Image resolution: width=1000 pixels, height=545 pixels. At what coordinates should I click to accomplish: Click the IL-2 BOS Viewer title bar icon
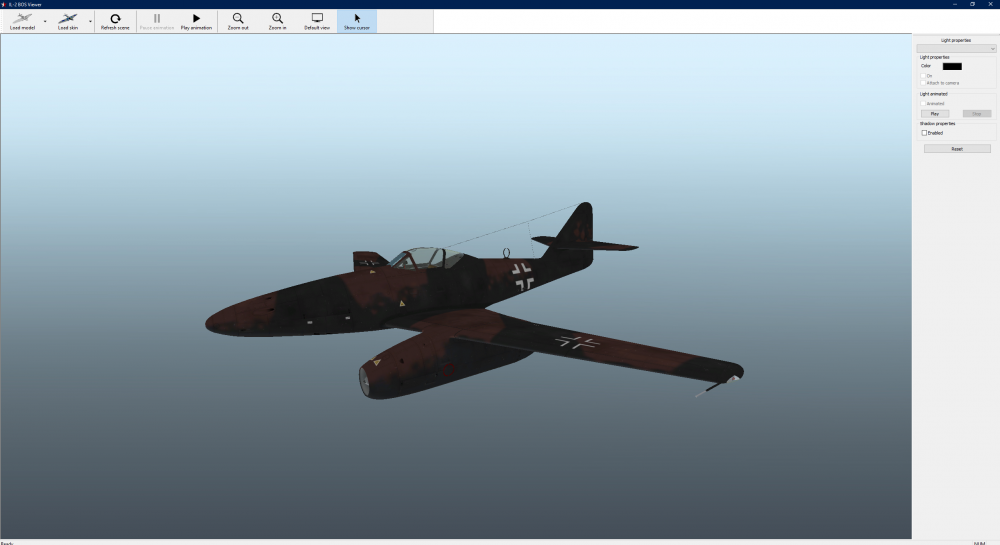pos(4,4)
